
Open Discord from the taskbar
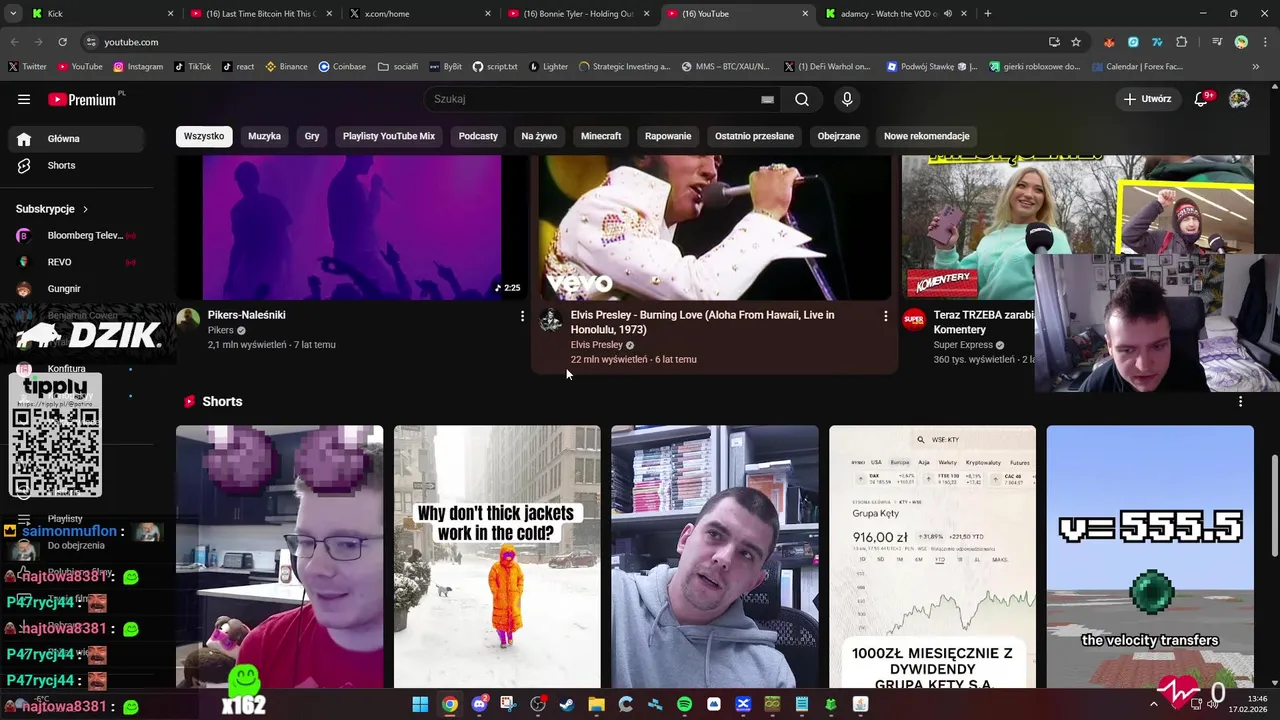pos(479,704)
